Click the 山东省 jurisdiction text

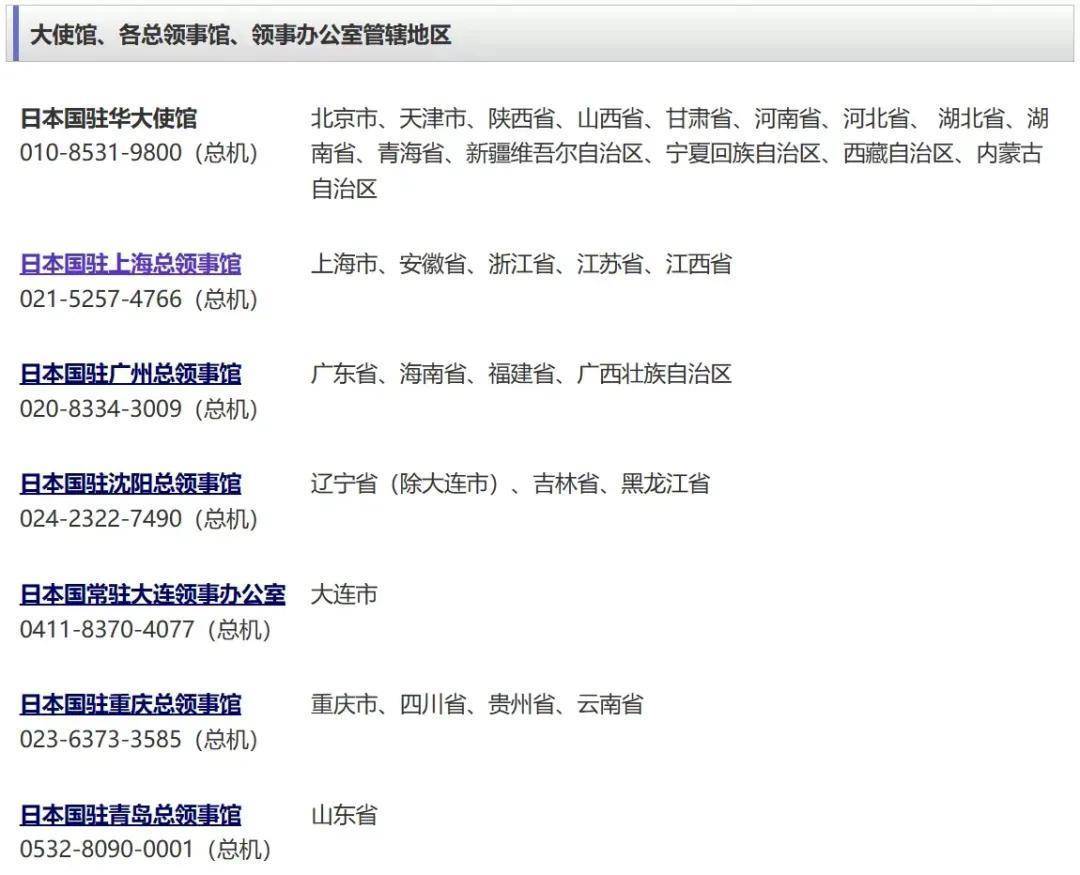[x=344, y=815]
